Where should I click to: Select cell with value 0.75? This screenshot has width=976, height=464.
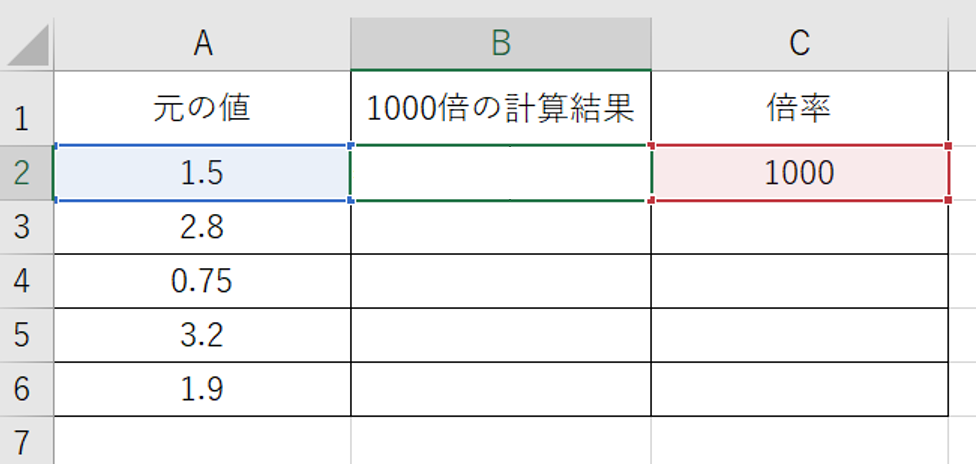(202, 281)
